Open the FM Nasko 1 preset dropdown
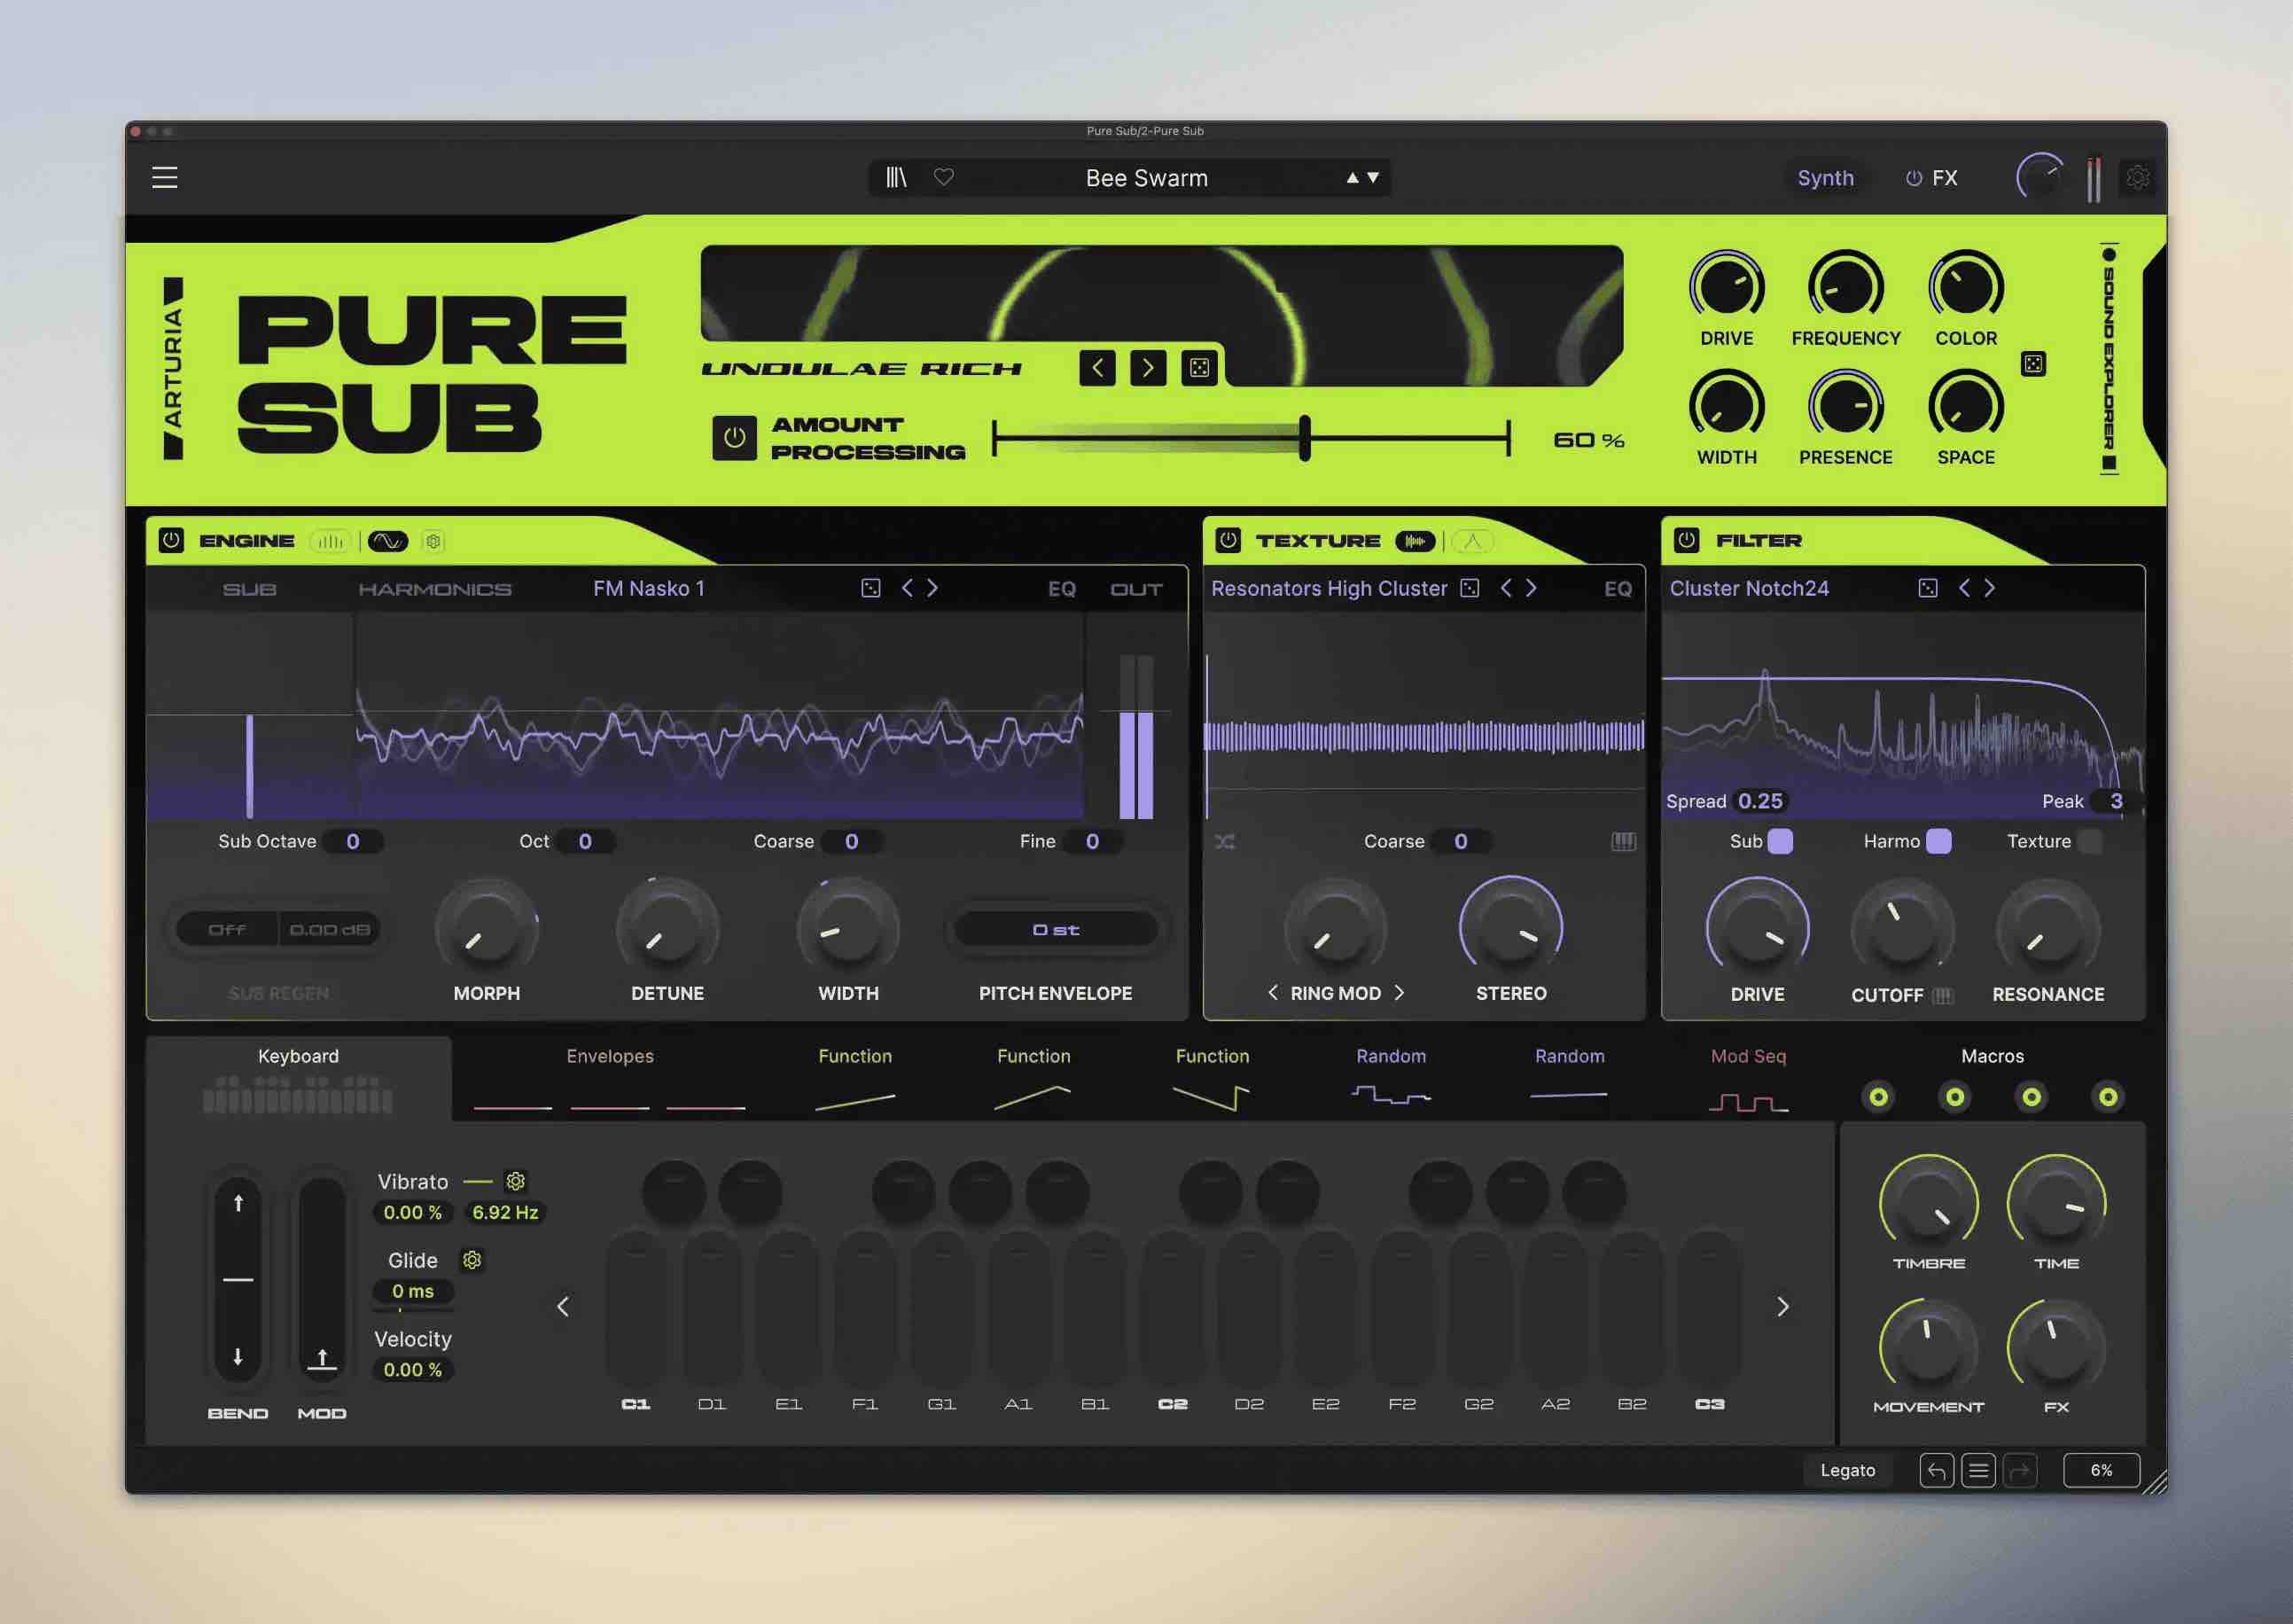Viewport: 2293px width, 1624px height. [x=649, y=588]
